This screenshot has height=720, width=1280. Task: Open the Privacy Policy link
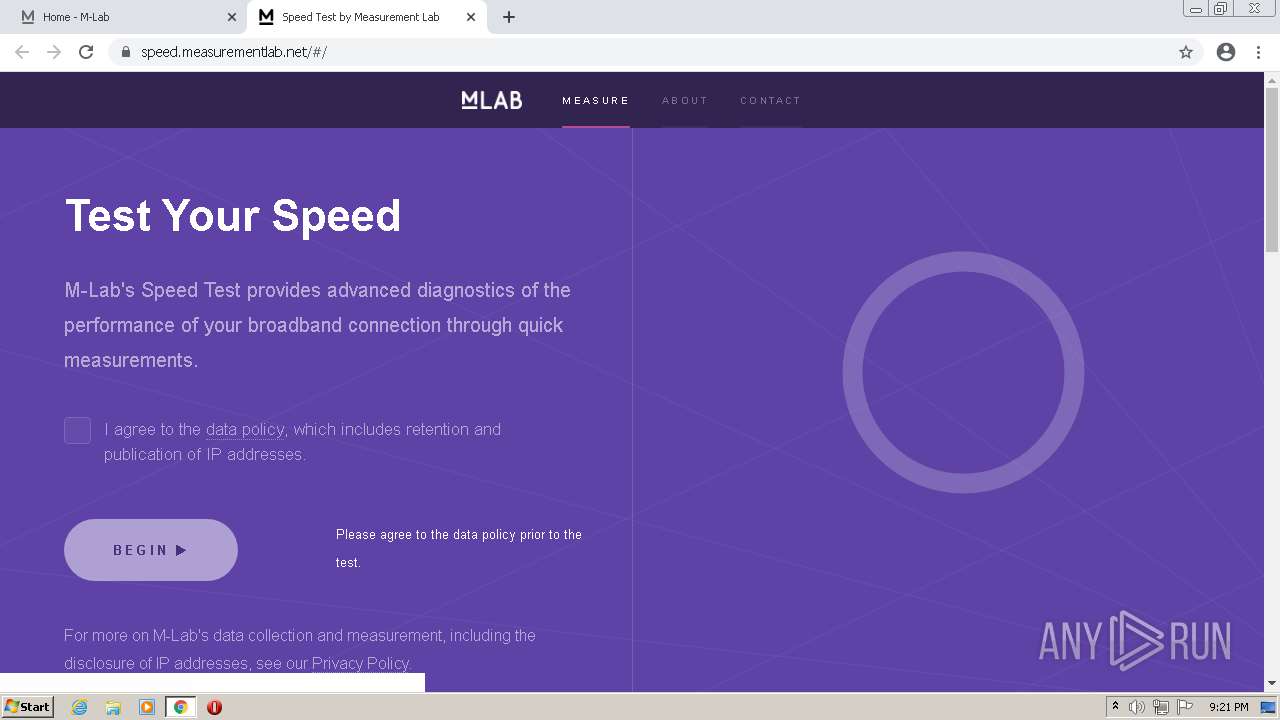360,663
